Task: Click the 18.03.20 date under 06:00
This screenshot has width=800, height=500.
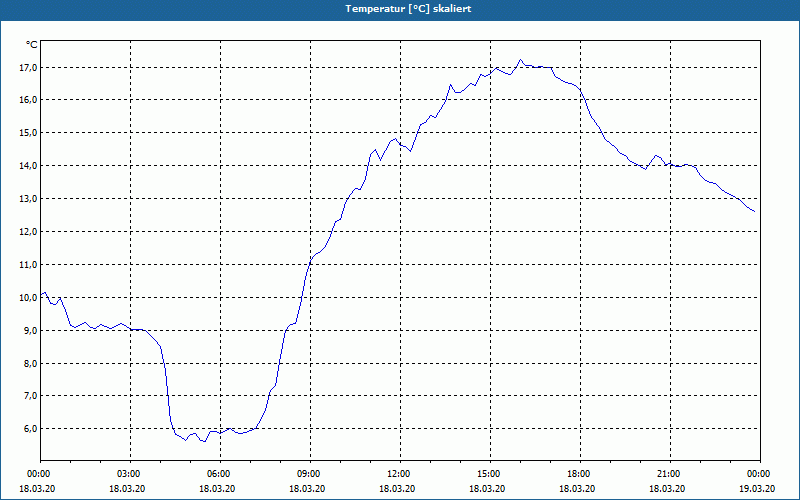Action: (217, 488)
